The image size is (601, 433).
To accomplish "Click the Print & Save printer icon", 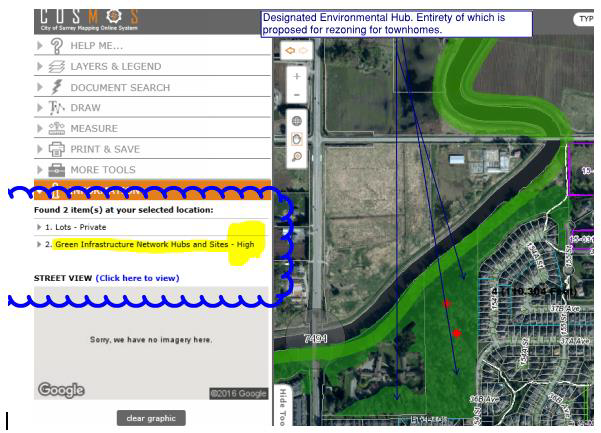I will (57, 149).
